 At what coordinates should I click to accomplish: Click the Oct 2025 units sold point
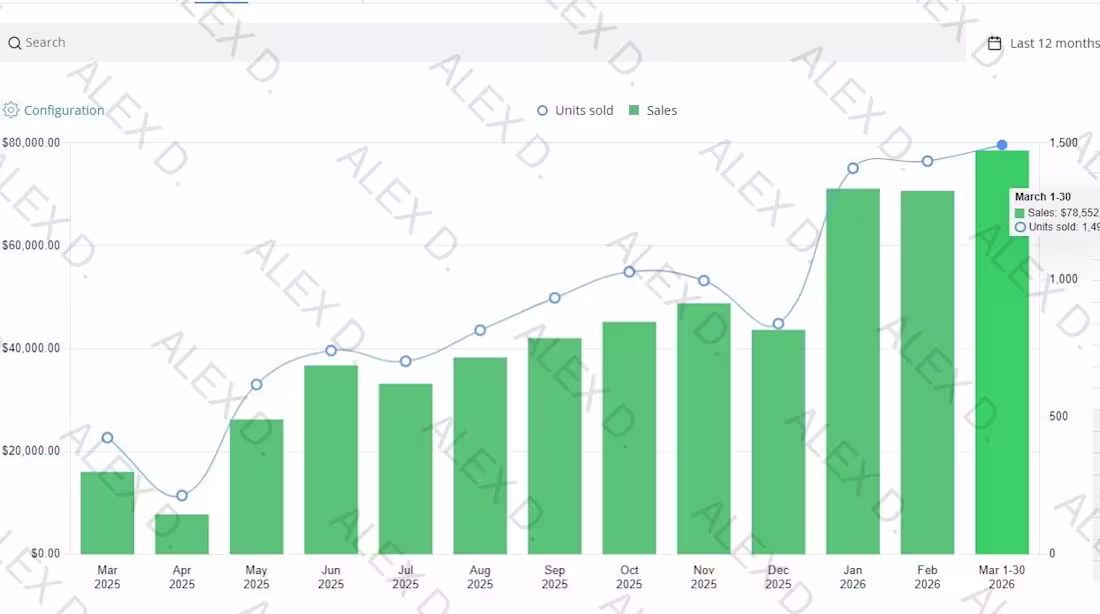629,272
